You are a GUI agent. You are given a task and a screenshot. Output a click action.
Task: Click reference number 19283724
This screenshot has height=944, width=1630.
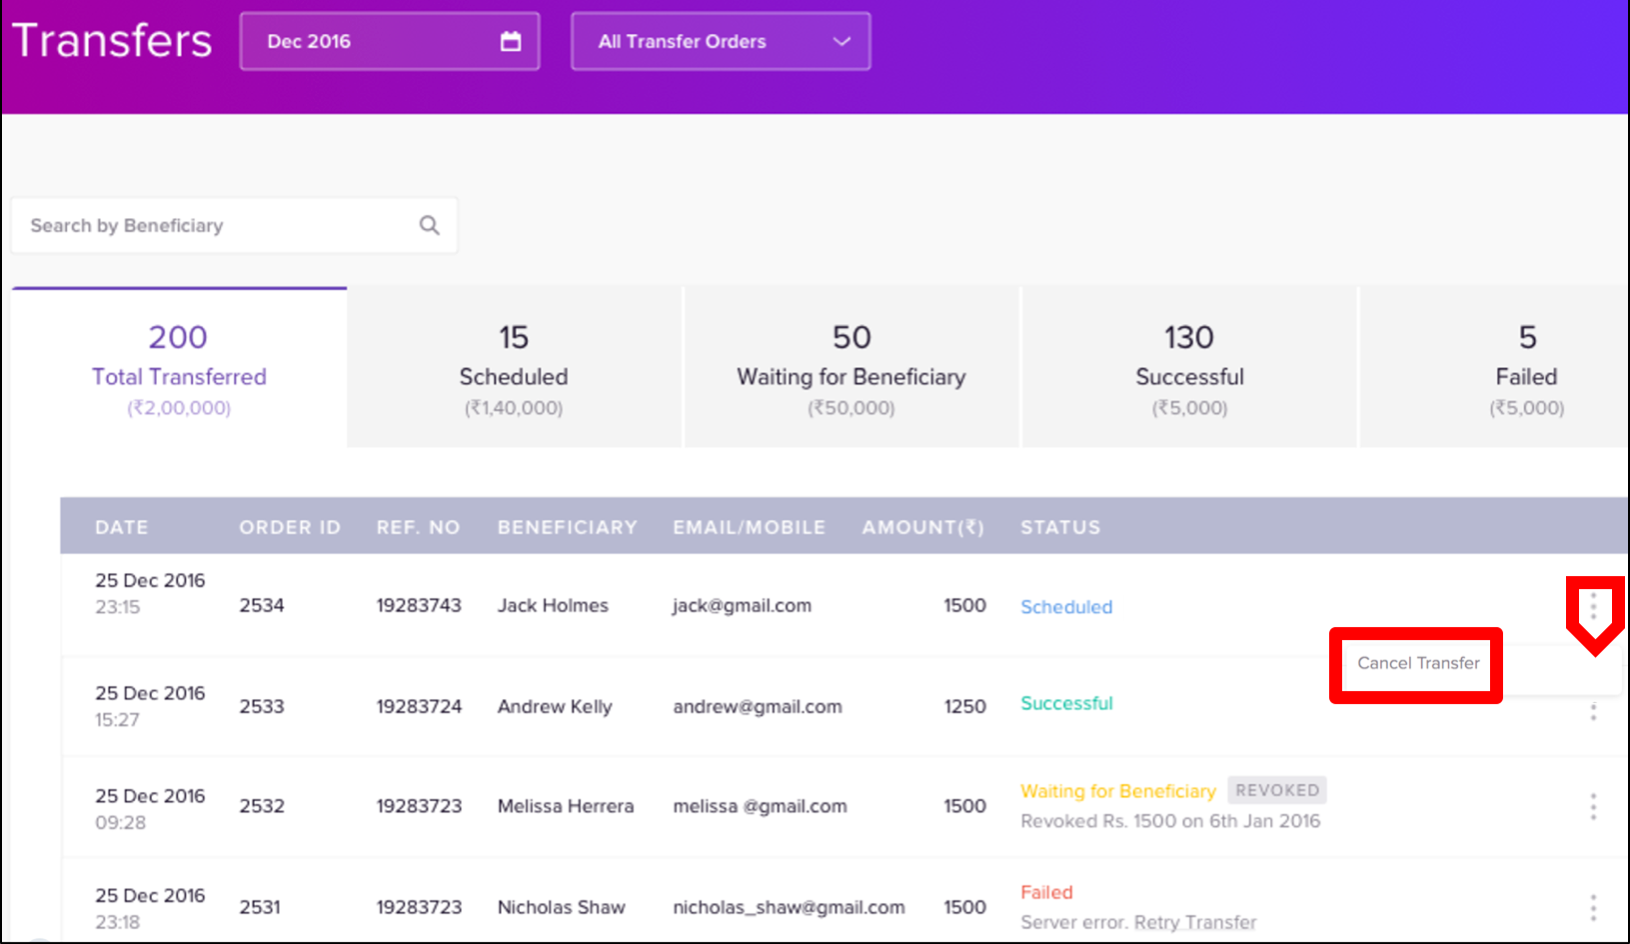(419, 706)
